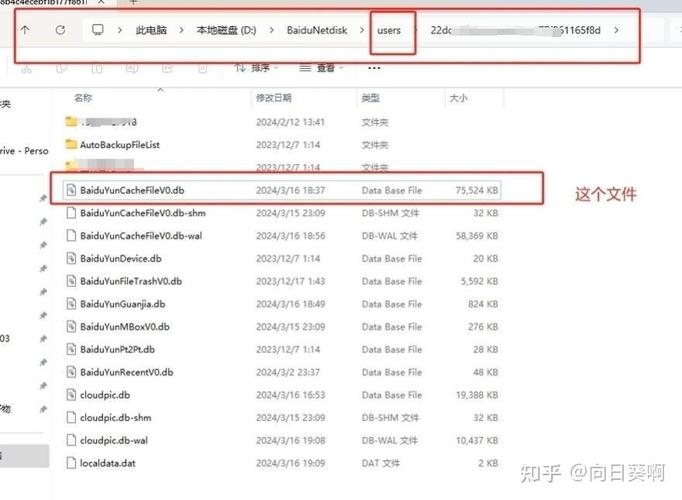Open the 查看 view dropdown
This screenshot has height=500, width=682.
click(x=321, y=68)
